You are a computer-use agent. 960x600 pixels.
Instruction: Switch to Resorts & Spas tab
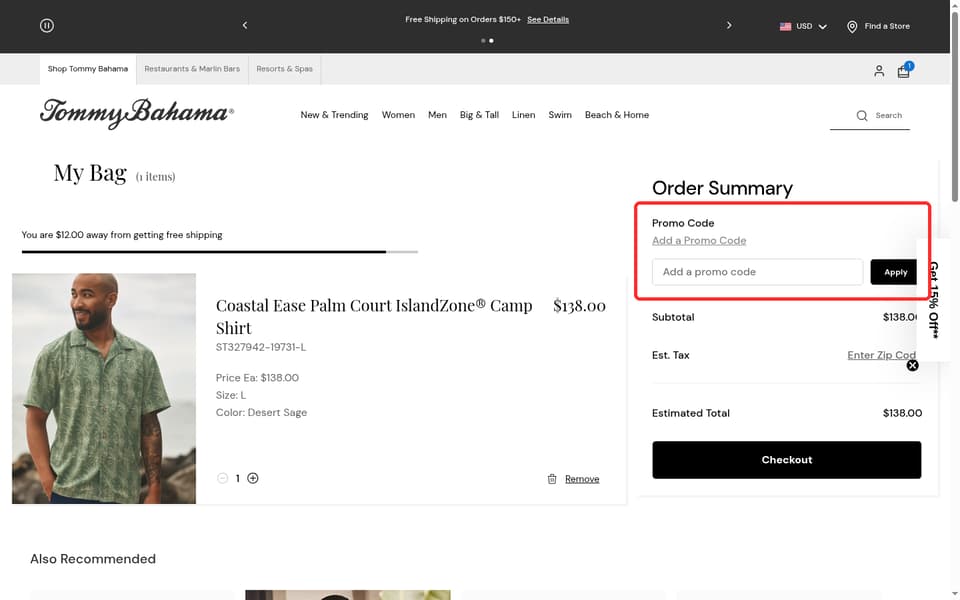[285, 69]
